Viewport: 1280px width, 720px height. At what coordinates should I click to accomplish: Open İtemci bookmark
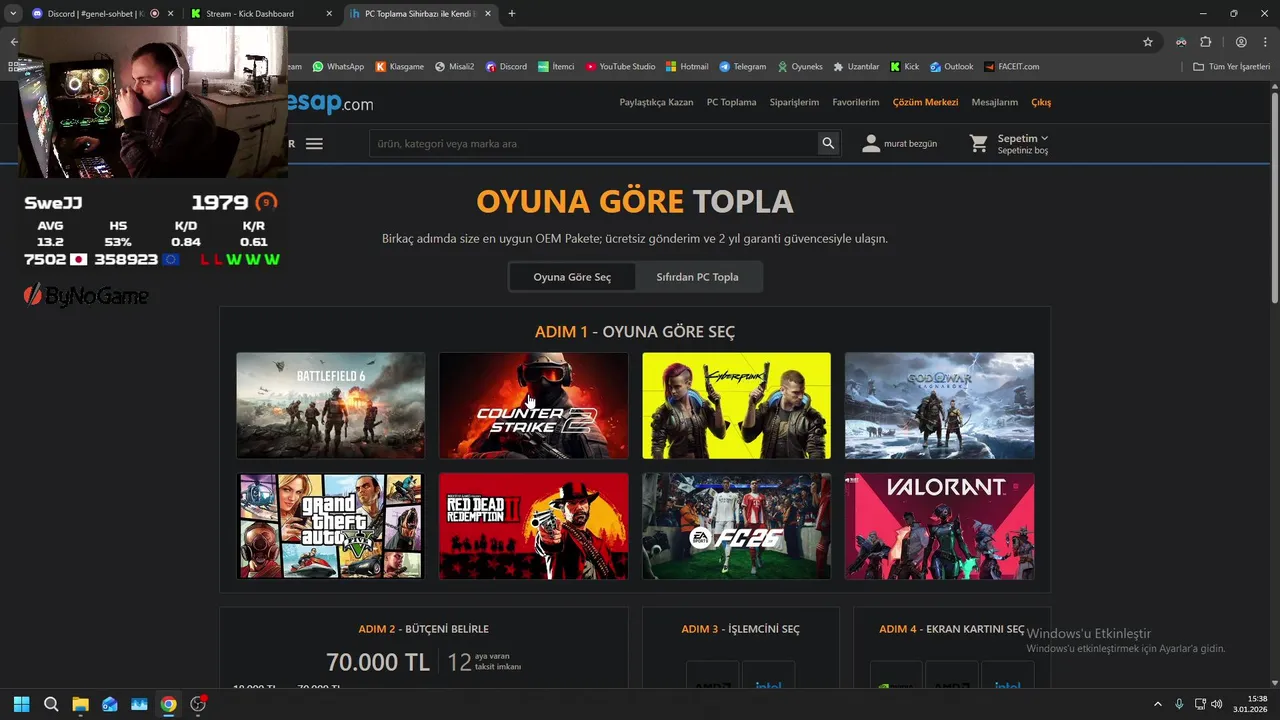(x=556, y=67)
